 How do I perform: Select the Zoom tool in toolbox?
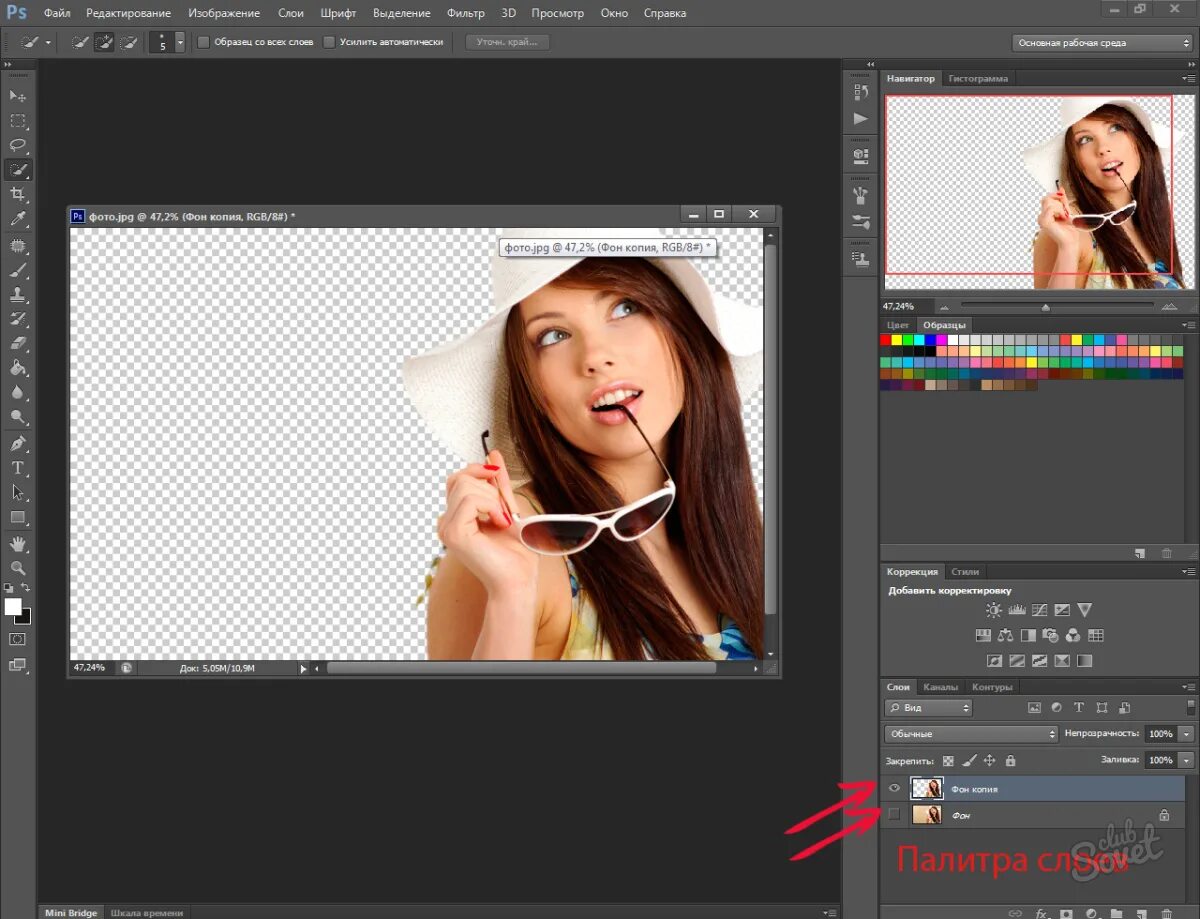tap(18, 568)
